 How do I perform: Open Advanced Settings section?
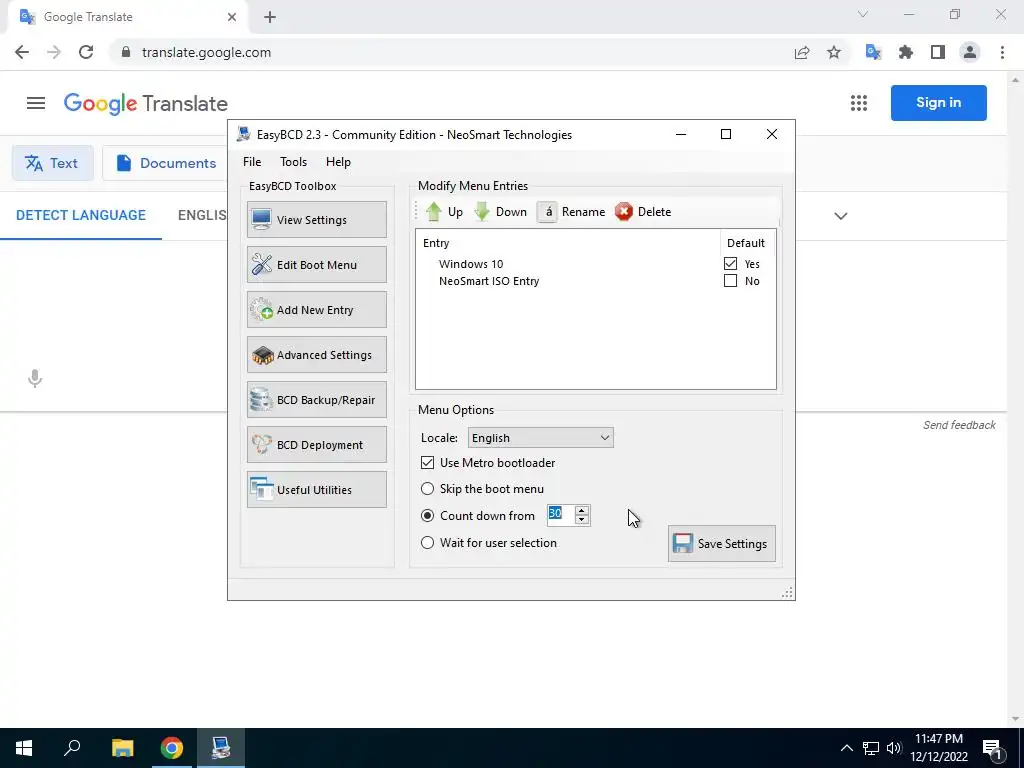tap(317, 355)
